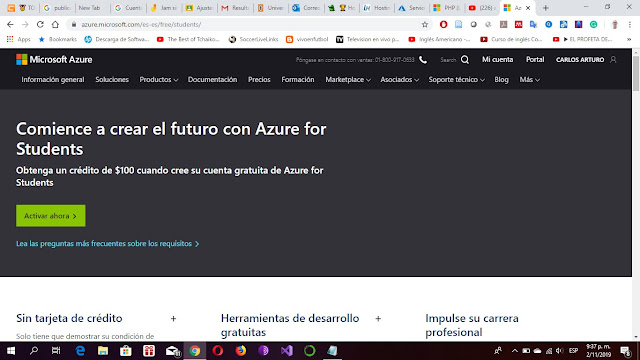
Task: Open the notification center icon
Action: (x=625, y=351)
